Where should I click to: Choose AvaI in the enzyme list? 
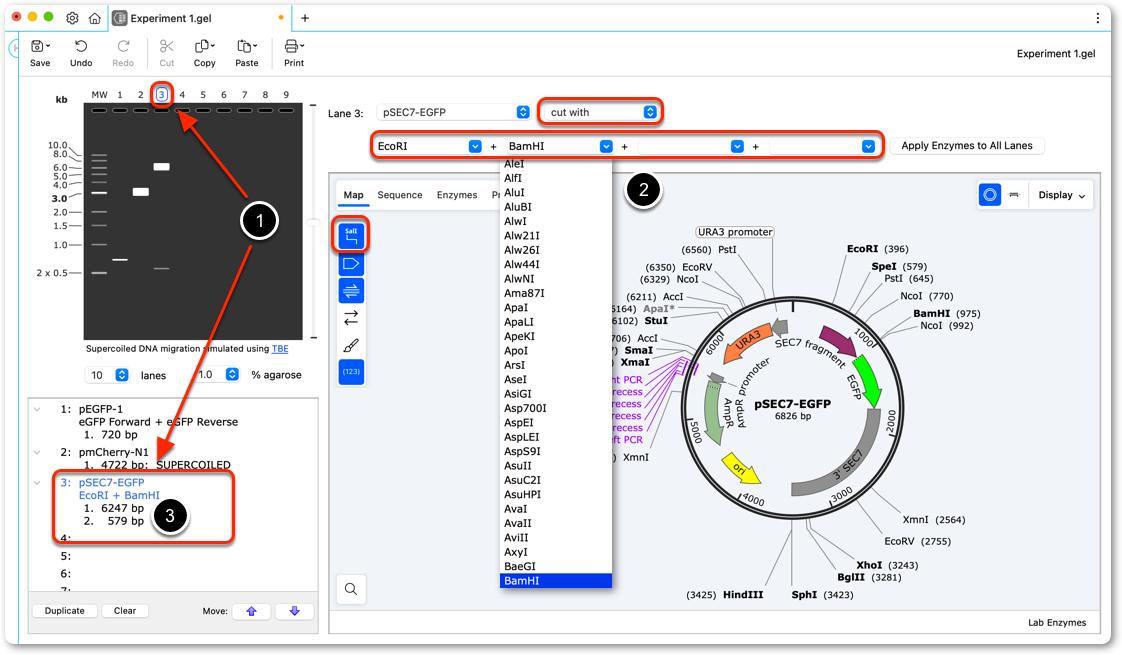pyautogui.click(x=556, y=509)
